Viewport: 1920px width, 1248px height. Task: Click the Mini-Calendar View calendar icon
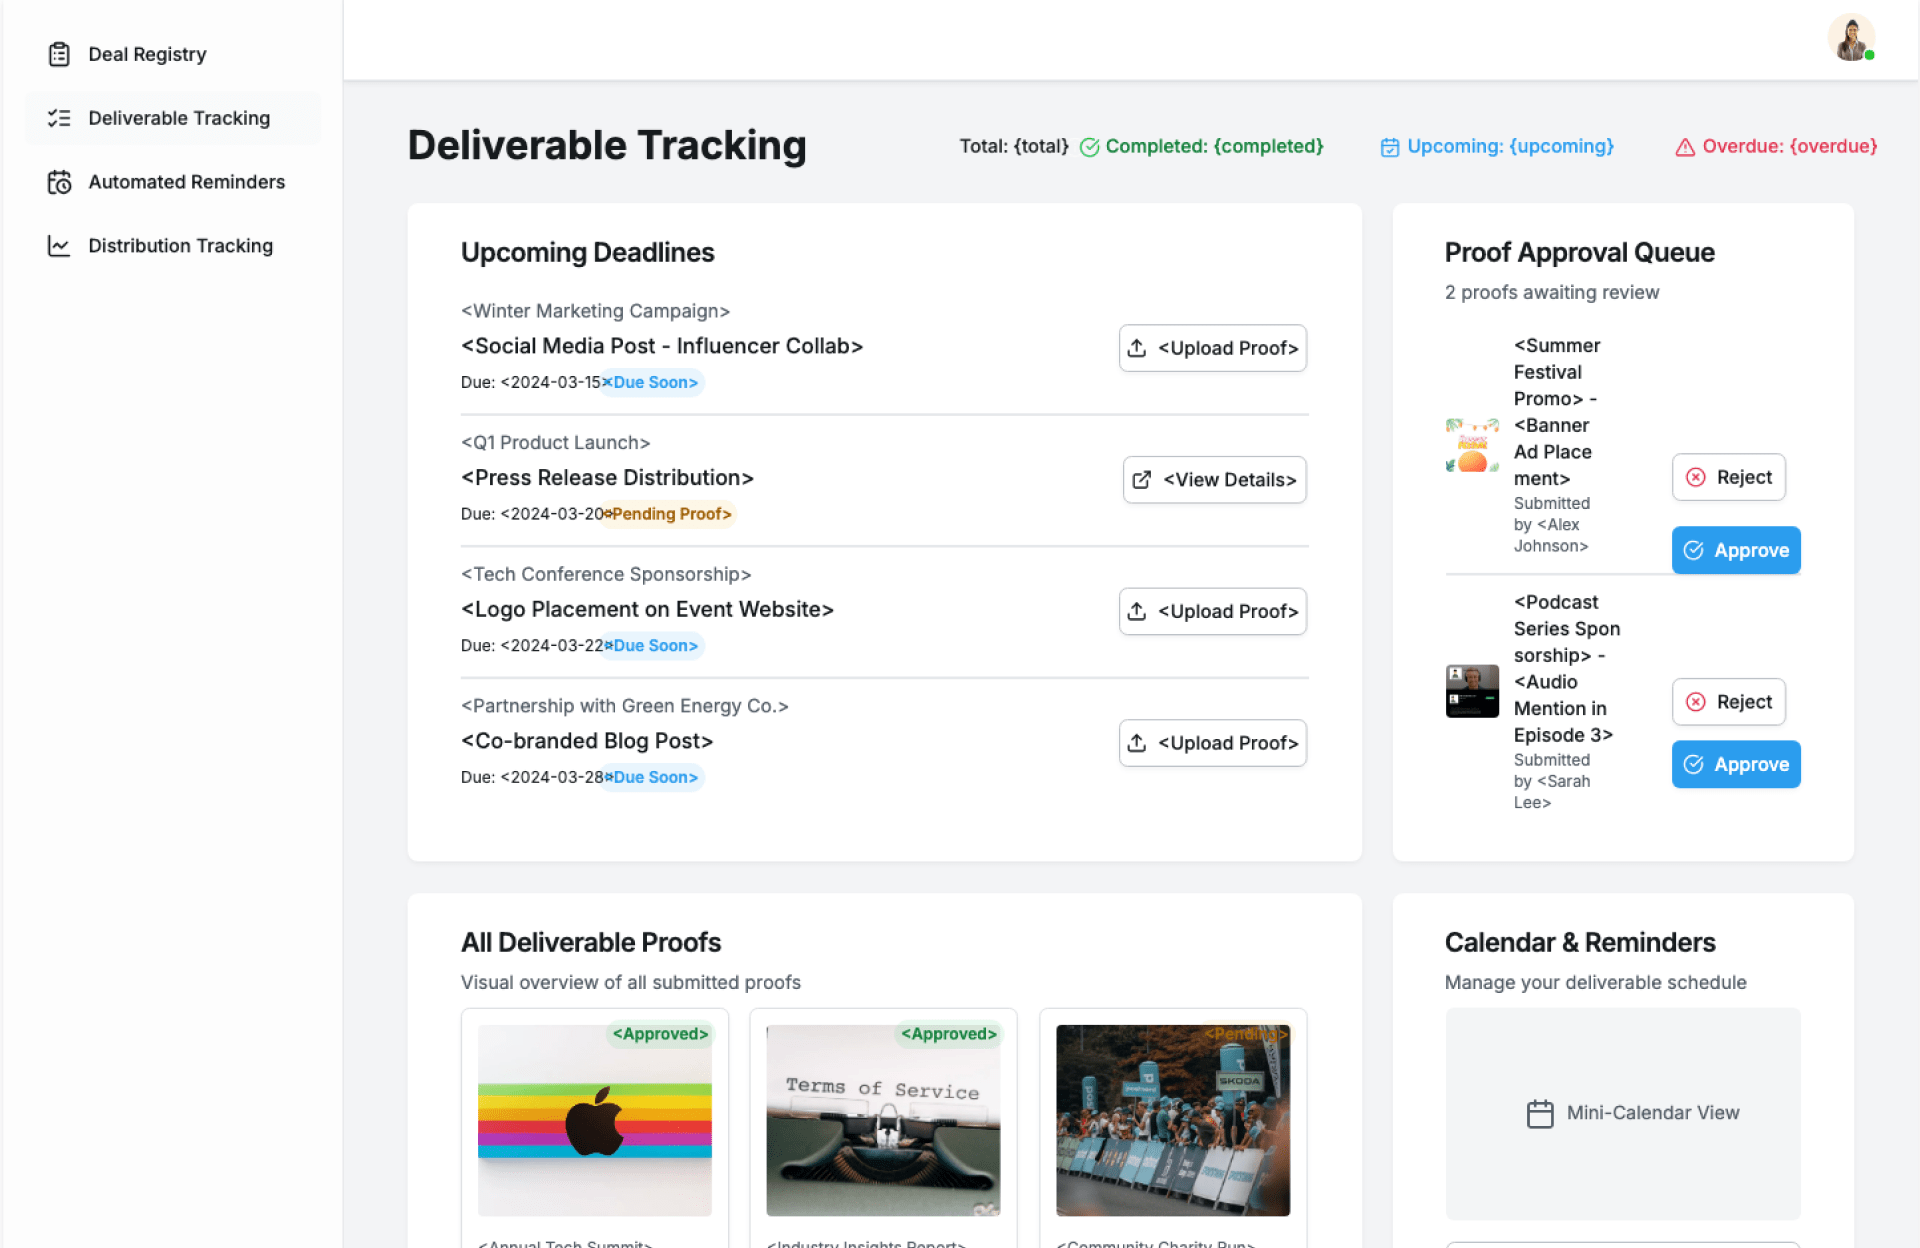click(1540, 1113)
